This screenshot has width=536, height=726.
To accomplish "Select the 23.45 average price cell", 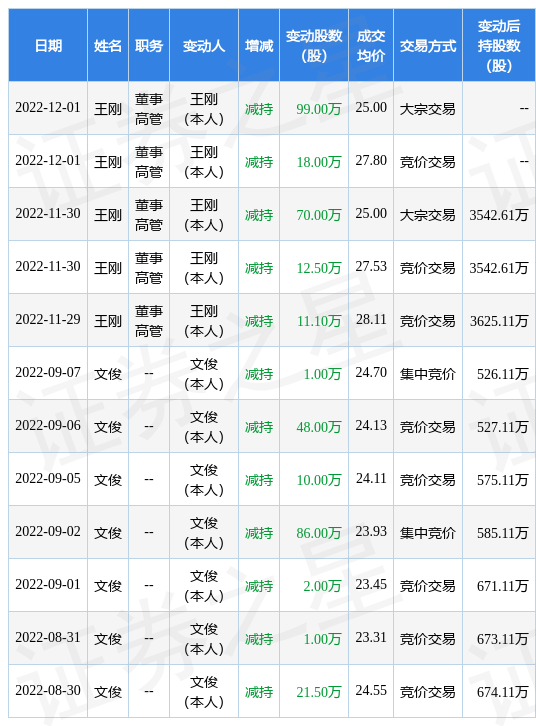I will coord(371,584).
